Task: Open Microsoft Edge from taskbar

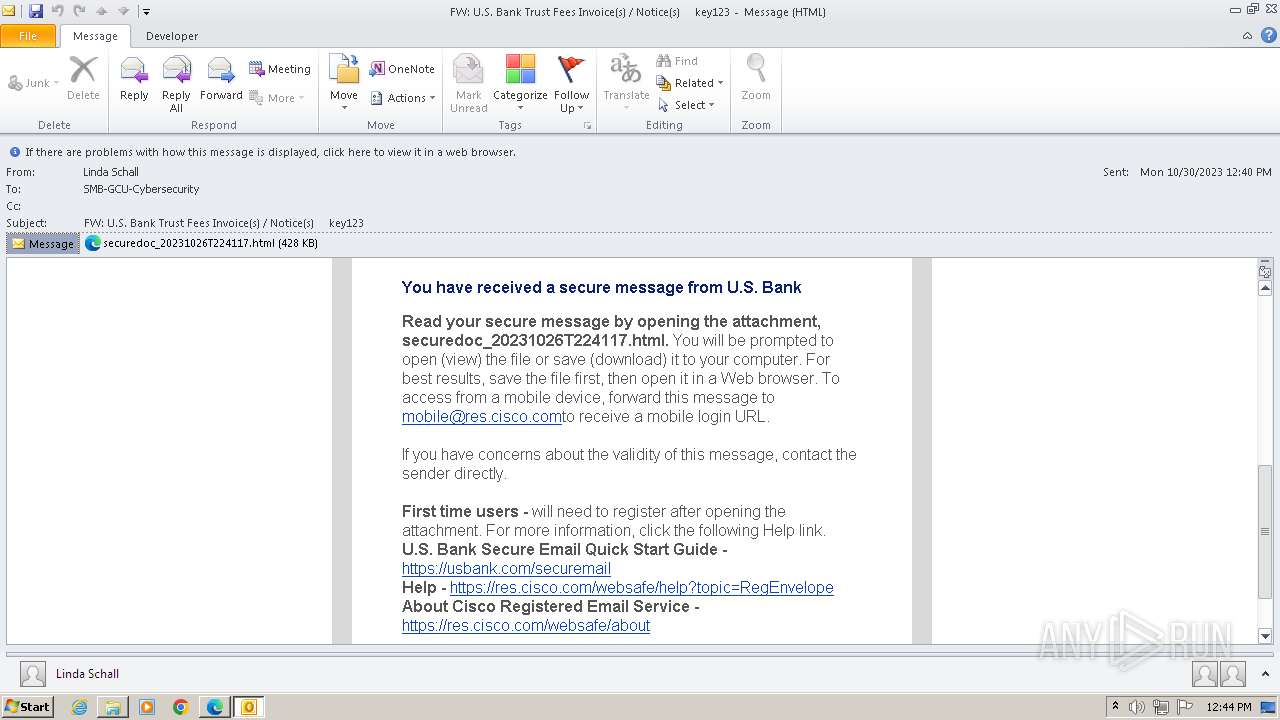Action: 214,707
